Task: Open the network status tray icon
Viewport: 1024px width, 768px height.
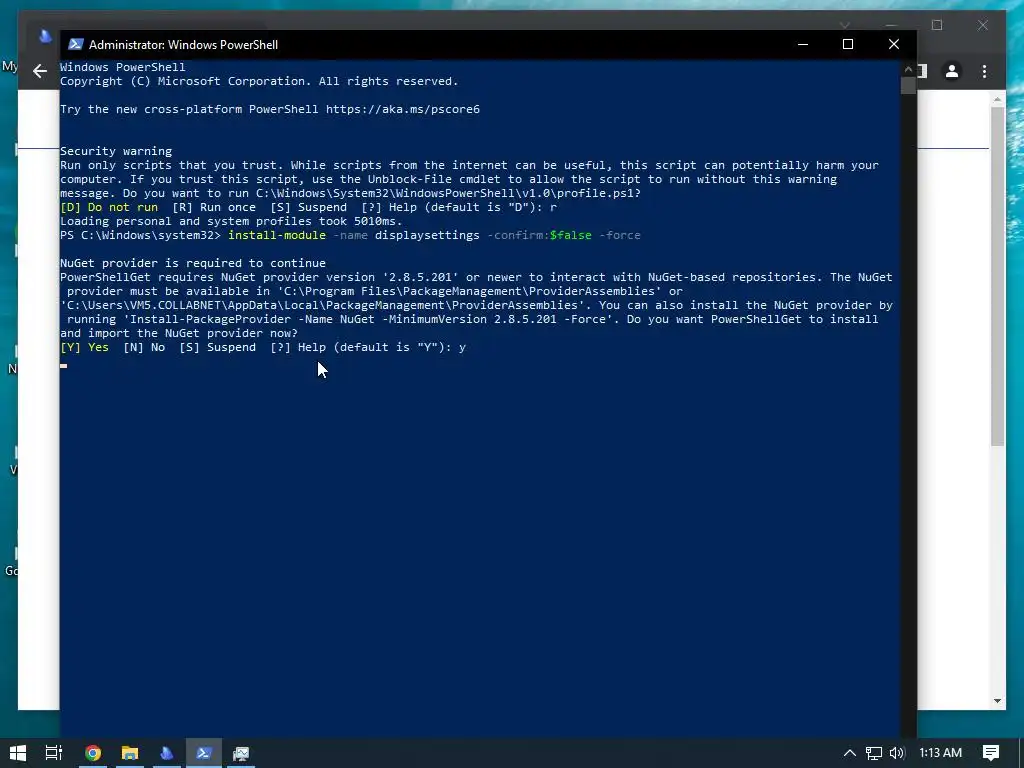Action: pos(874,753)
